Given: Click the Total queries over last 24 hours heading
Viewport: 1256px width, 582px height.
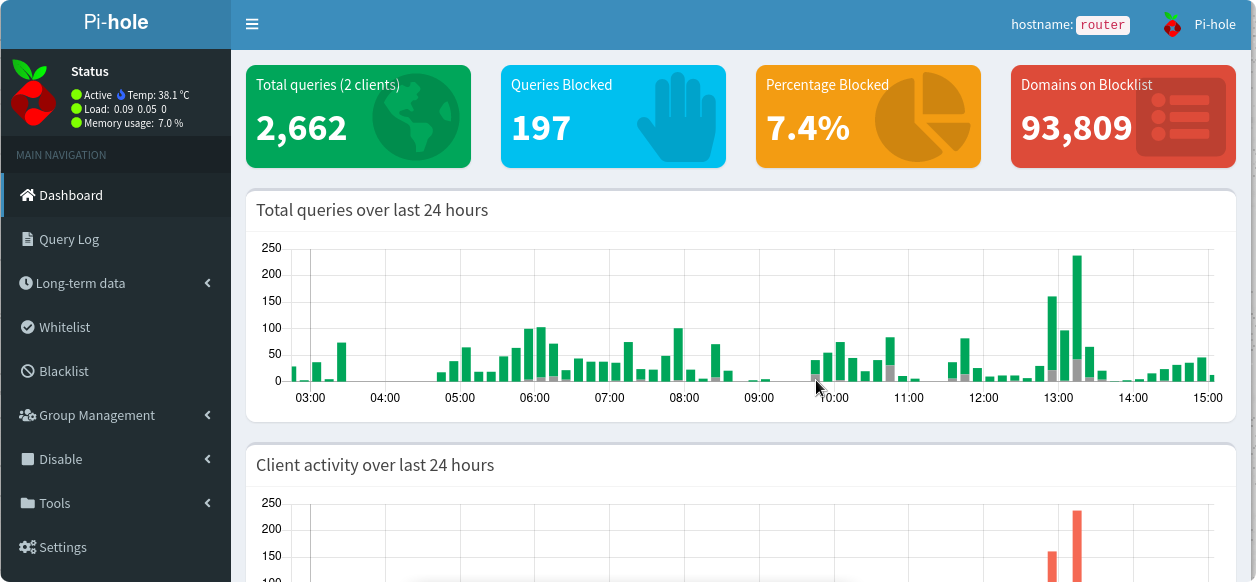Looking at the screenshot, I should pyautogui.click(x=372, y=210).
